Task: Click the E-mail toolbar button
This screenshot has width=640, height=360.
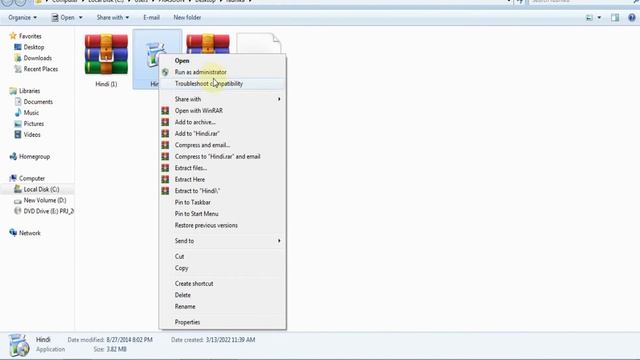Action: [x=151, y=18]
